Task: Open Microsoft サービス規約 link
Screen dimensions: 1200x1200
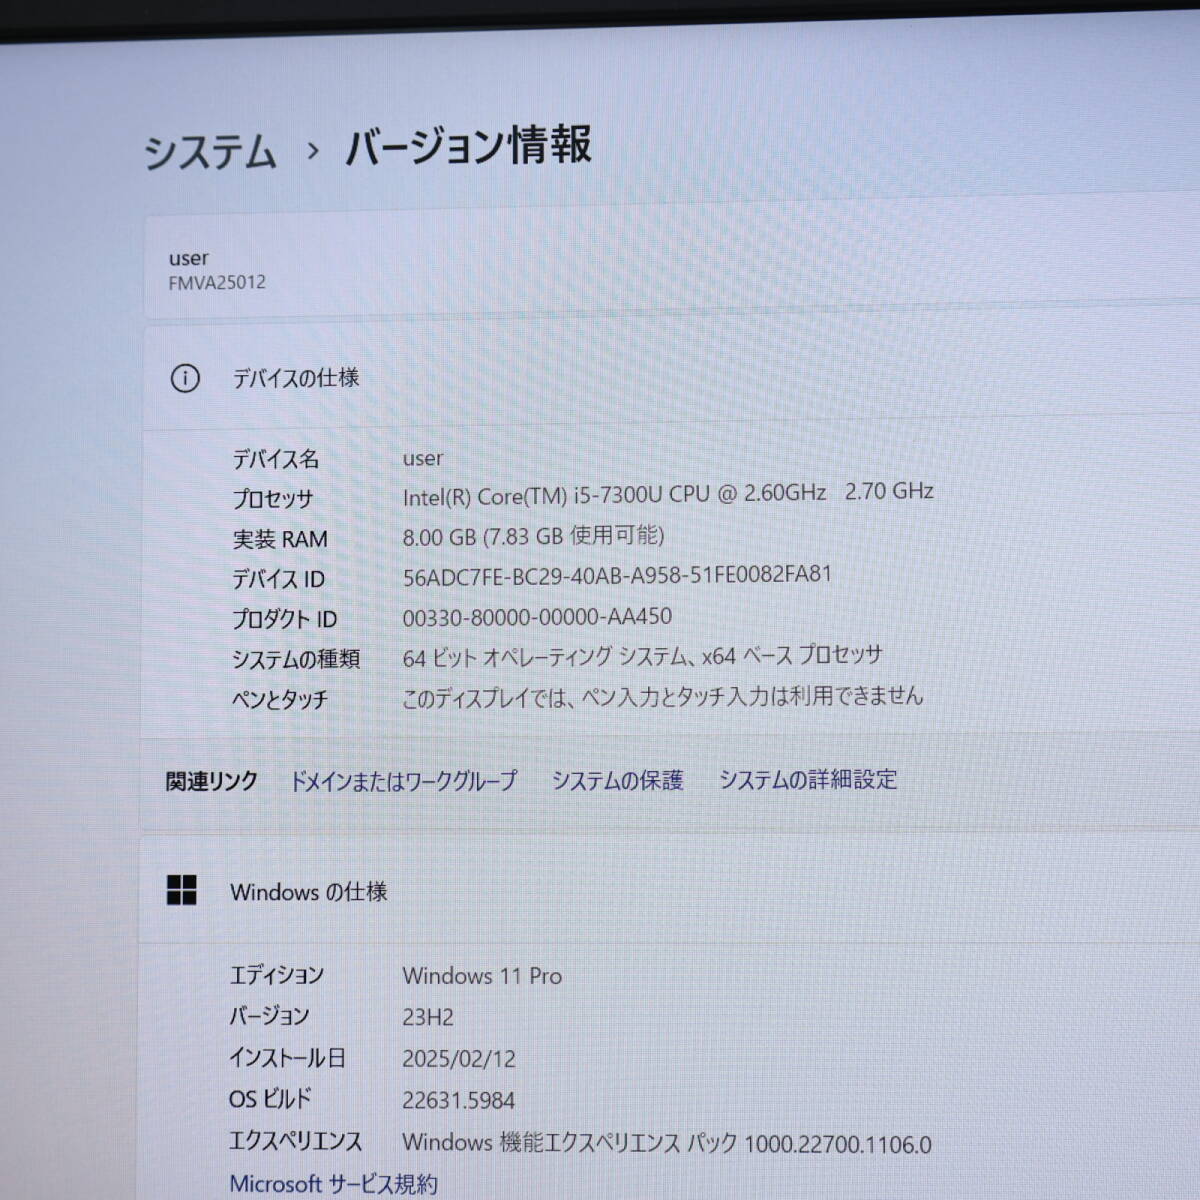Action: point(333,1184)
